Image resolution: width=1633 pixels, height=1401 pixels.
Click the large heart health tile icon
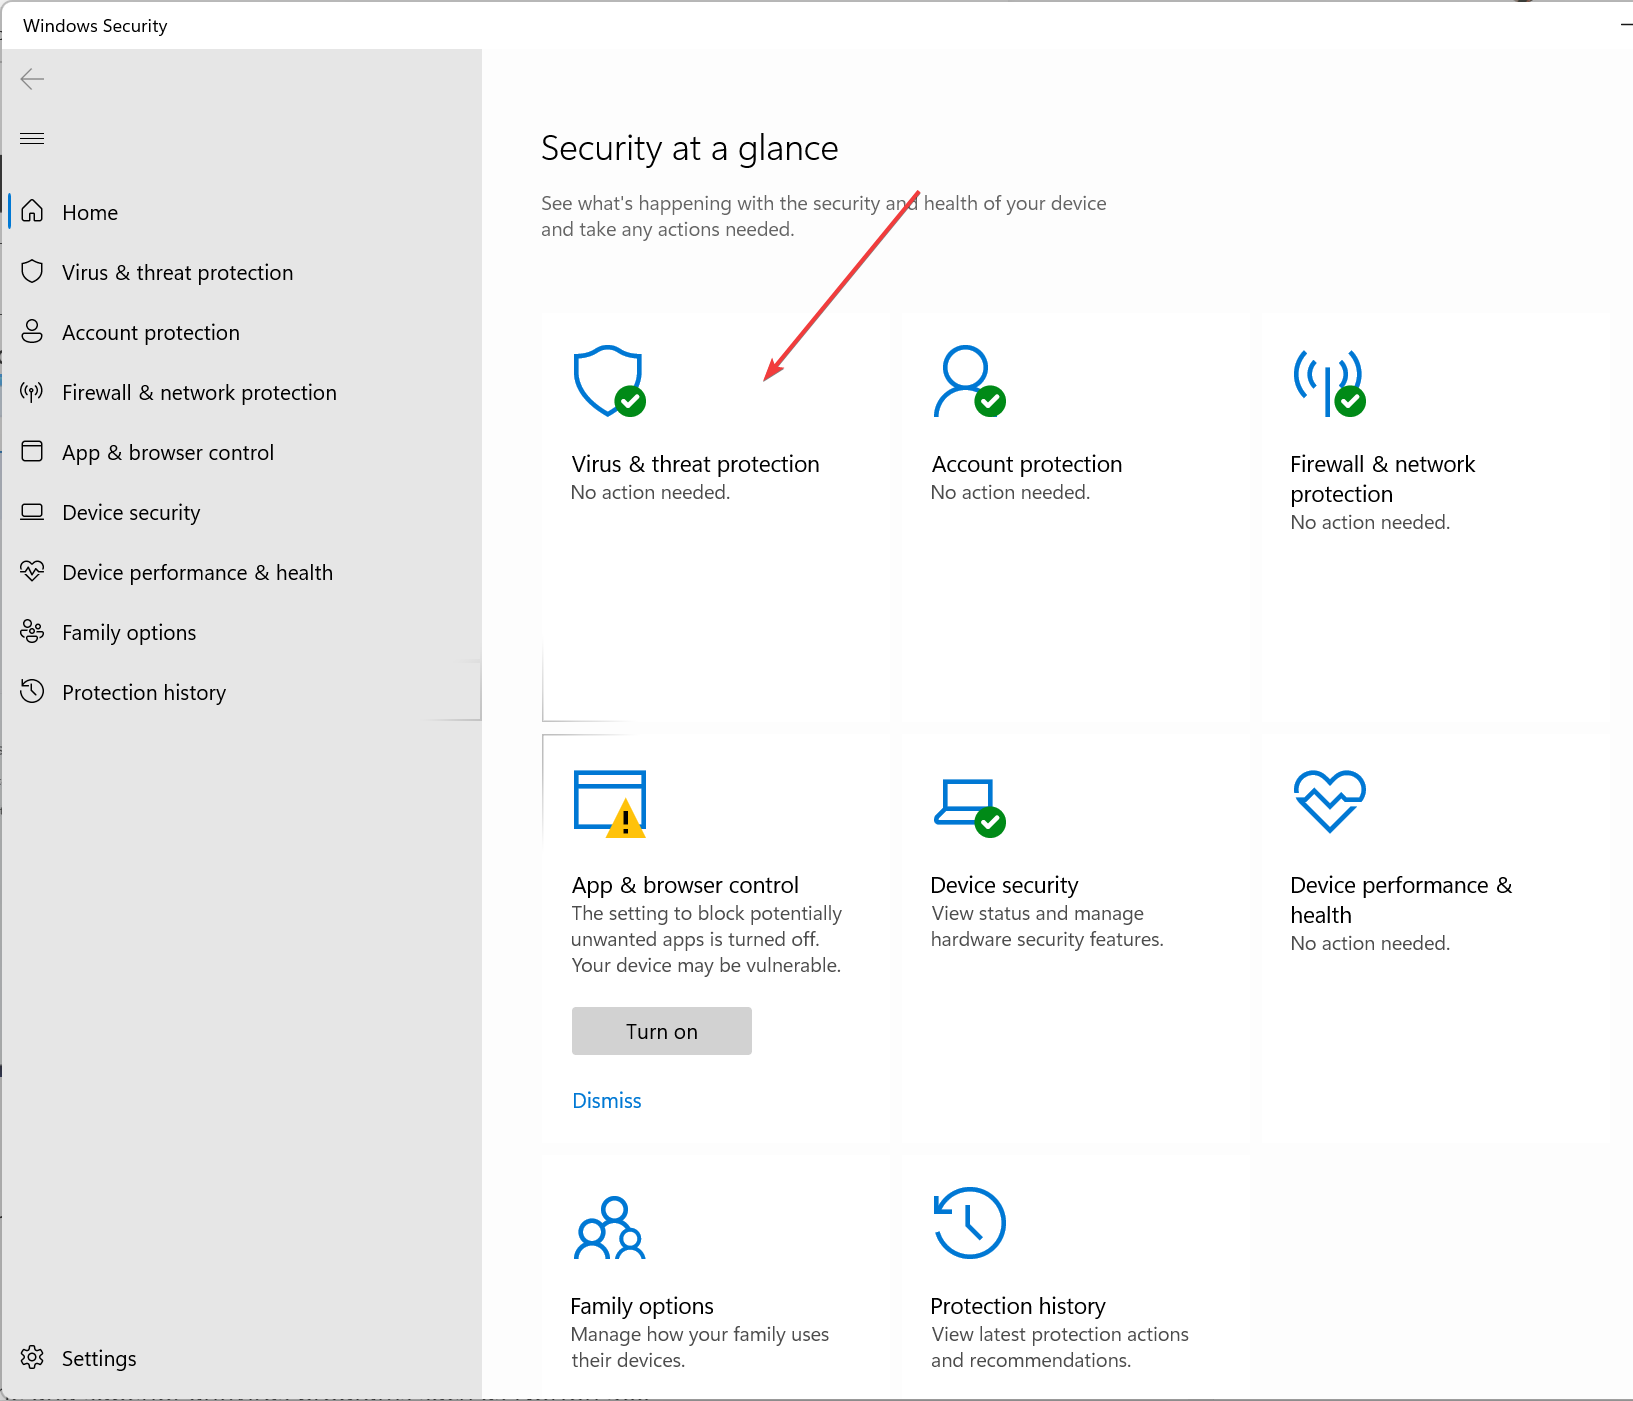[x=1329, y=801]
